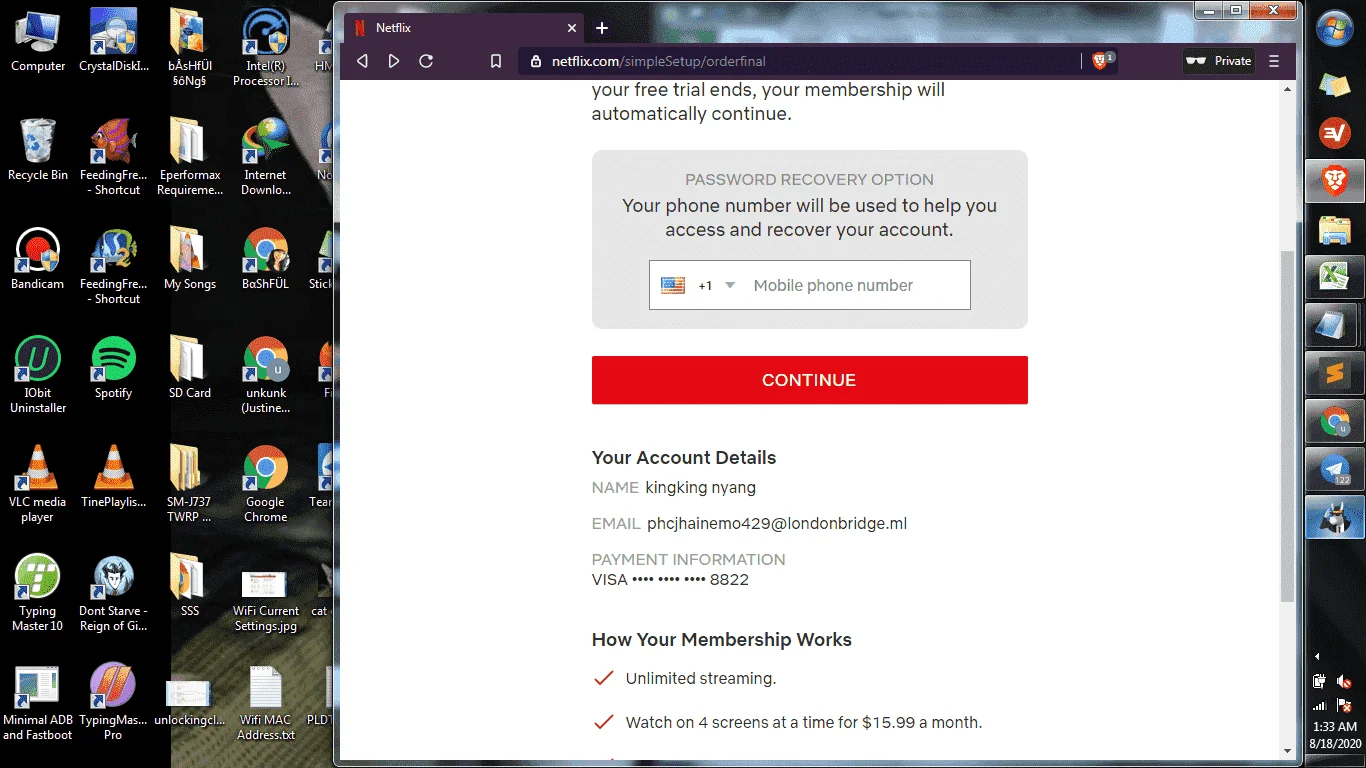Open Dont Starve Reign of Giants icon

114,593
